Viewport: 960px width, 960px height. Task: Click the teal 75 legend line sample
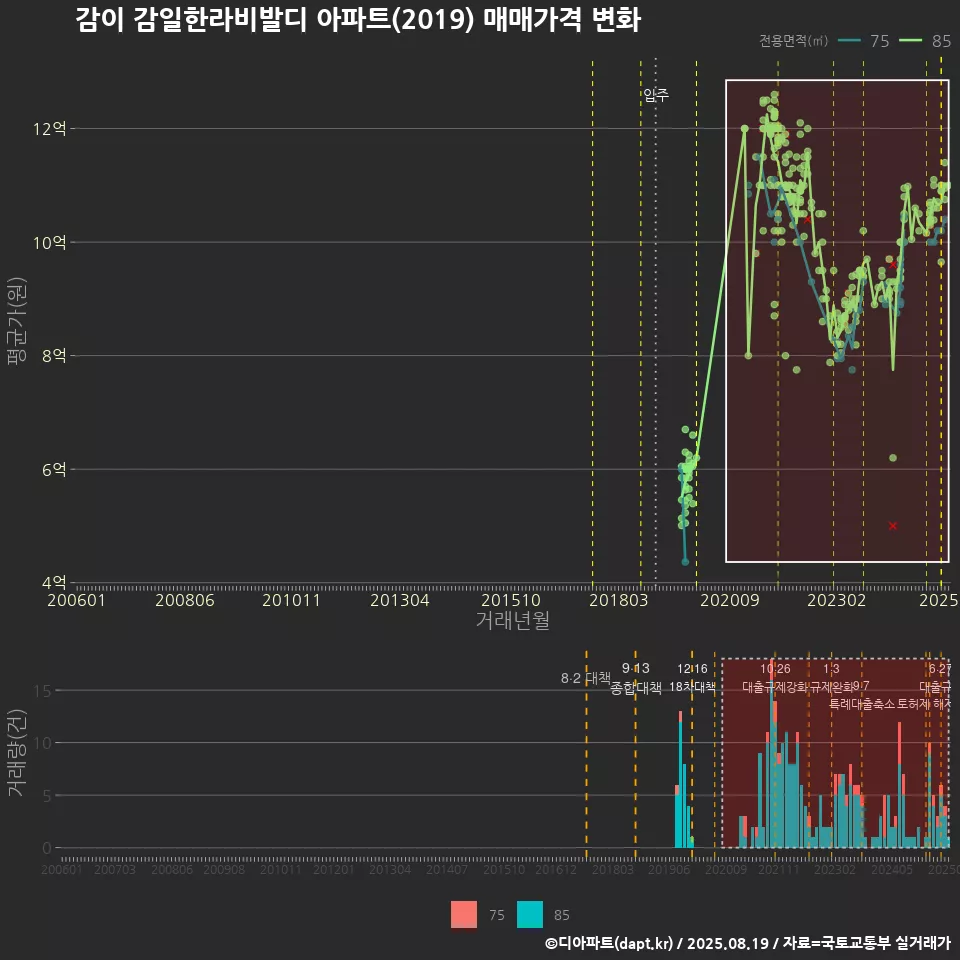849,41
